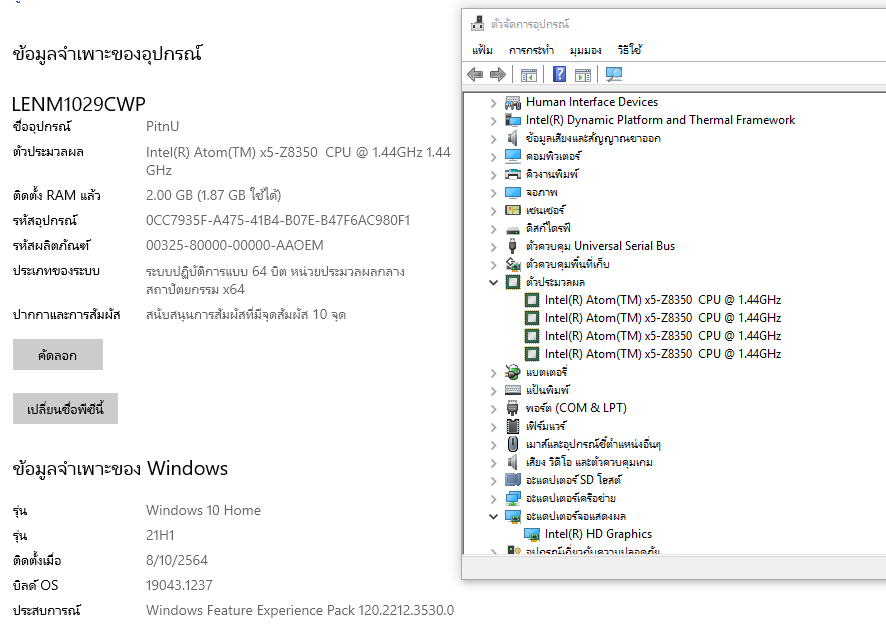Click the แป้นพิมพ์ keyboard category icon

tap(513, 390)
